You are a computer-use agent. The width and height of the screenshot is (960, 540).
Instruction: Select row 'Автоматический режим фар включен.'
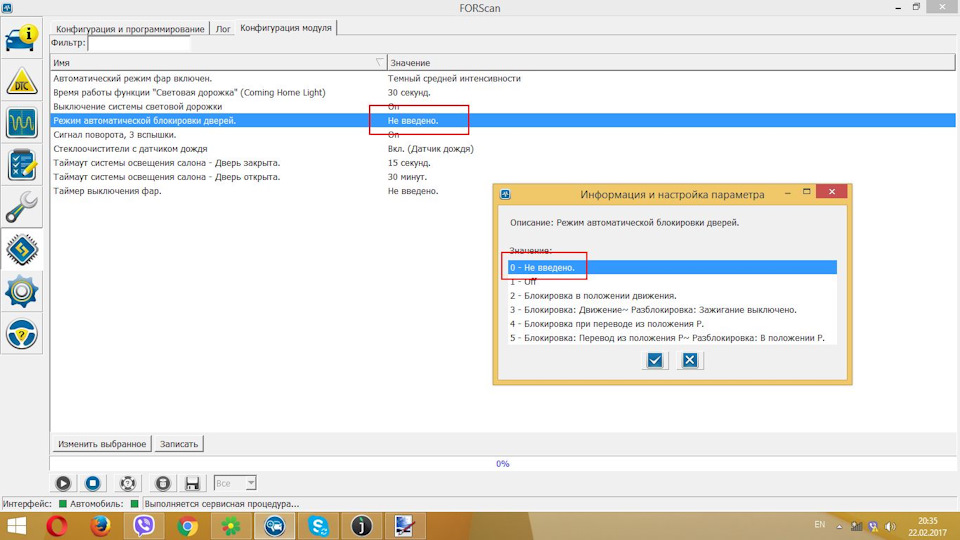coord(503,78)
